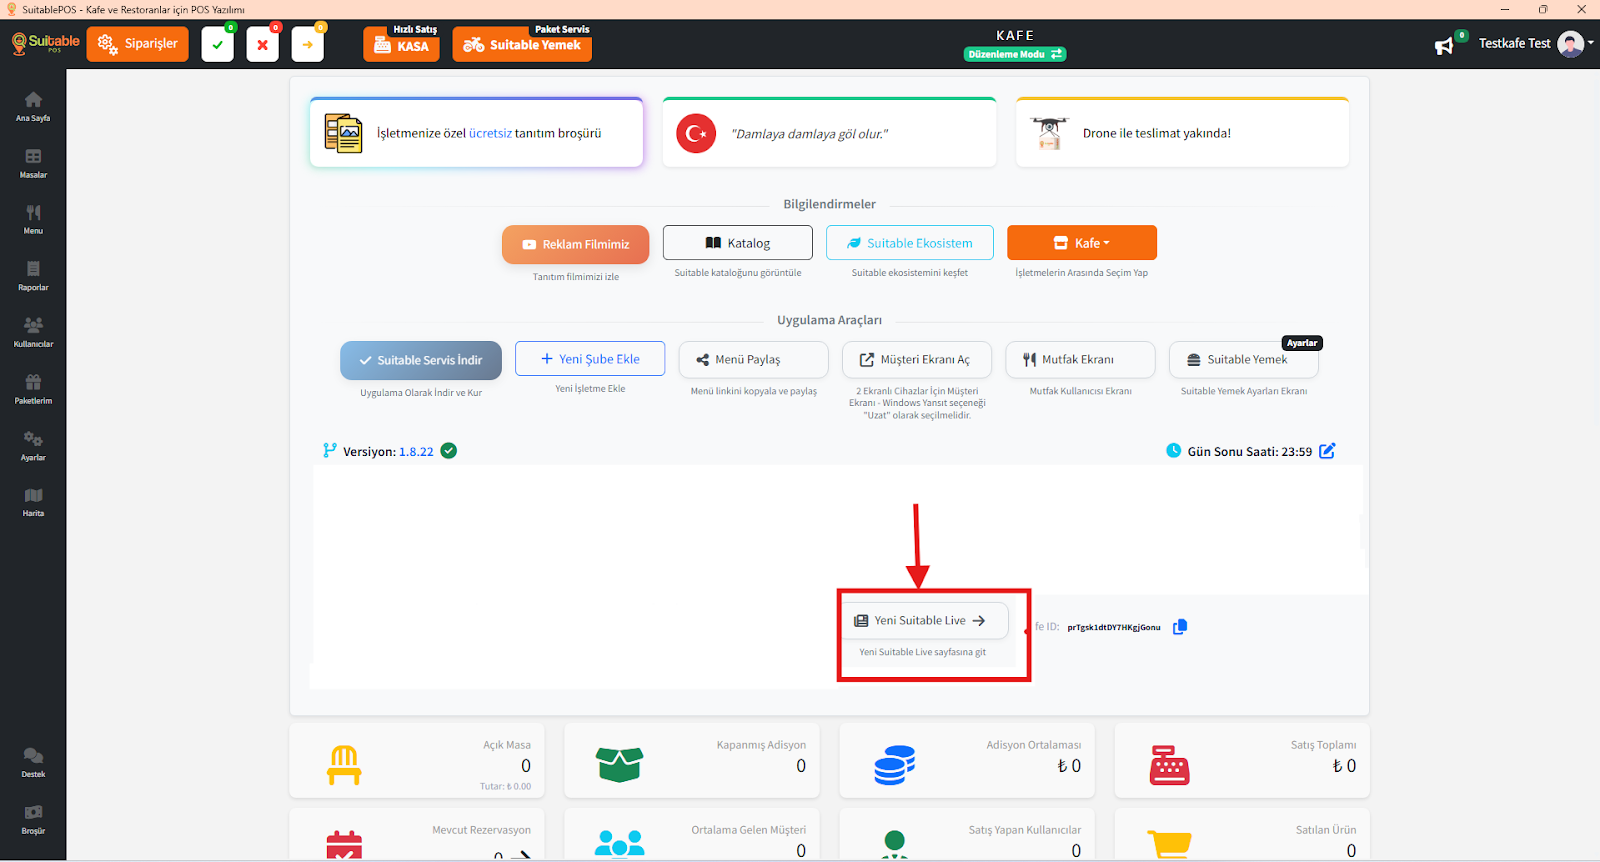Screen dimensions: 1600x862
Task: Edit the Gün Sonu Saati time
Action: [x=1327, y=451]
